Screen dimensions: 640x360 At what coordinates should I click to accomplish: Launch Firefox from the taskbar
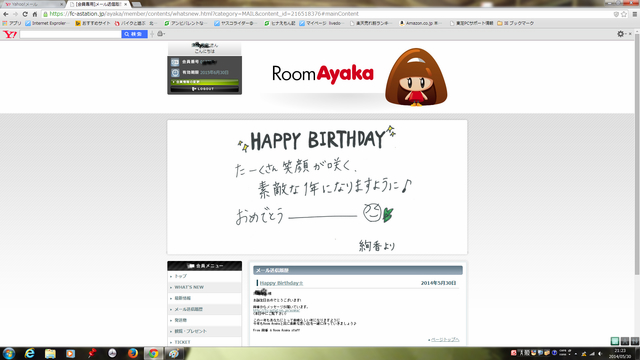133,353
